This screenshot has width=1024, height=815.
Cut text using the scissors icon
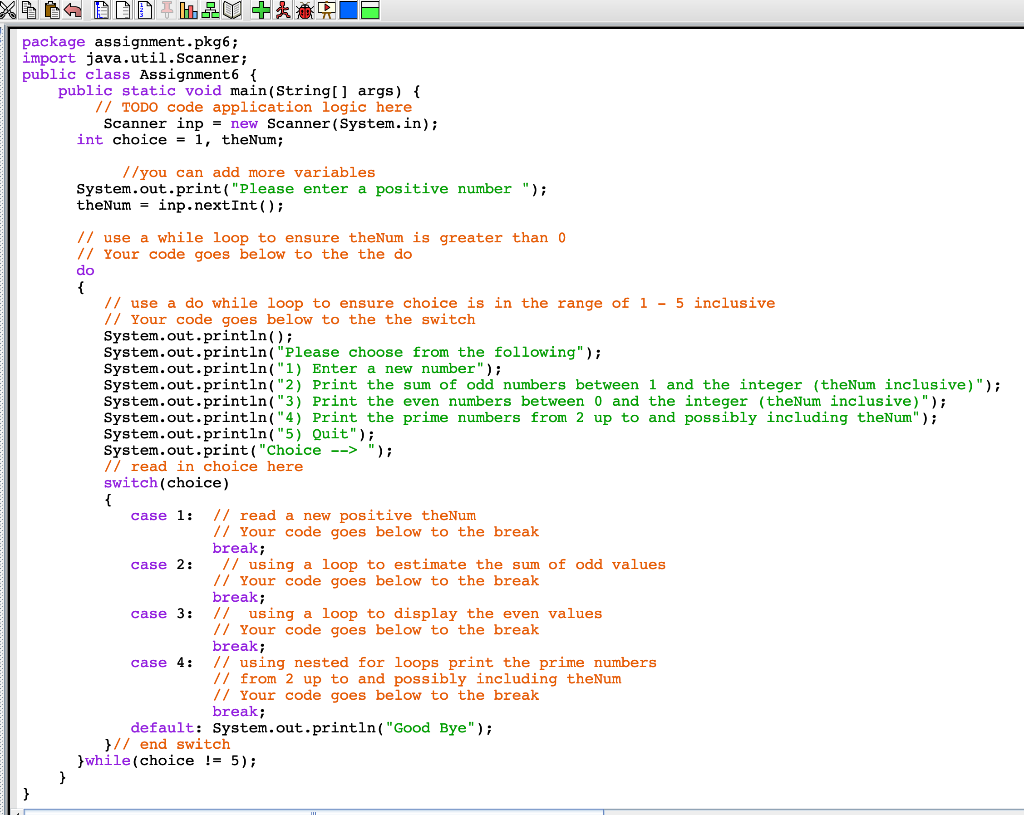click(x=10, y=10)
